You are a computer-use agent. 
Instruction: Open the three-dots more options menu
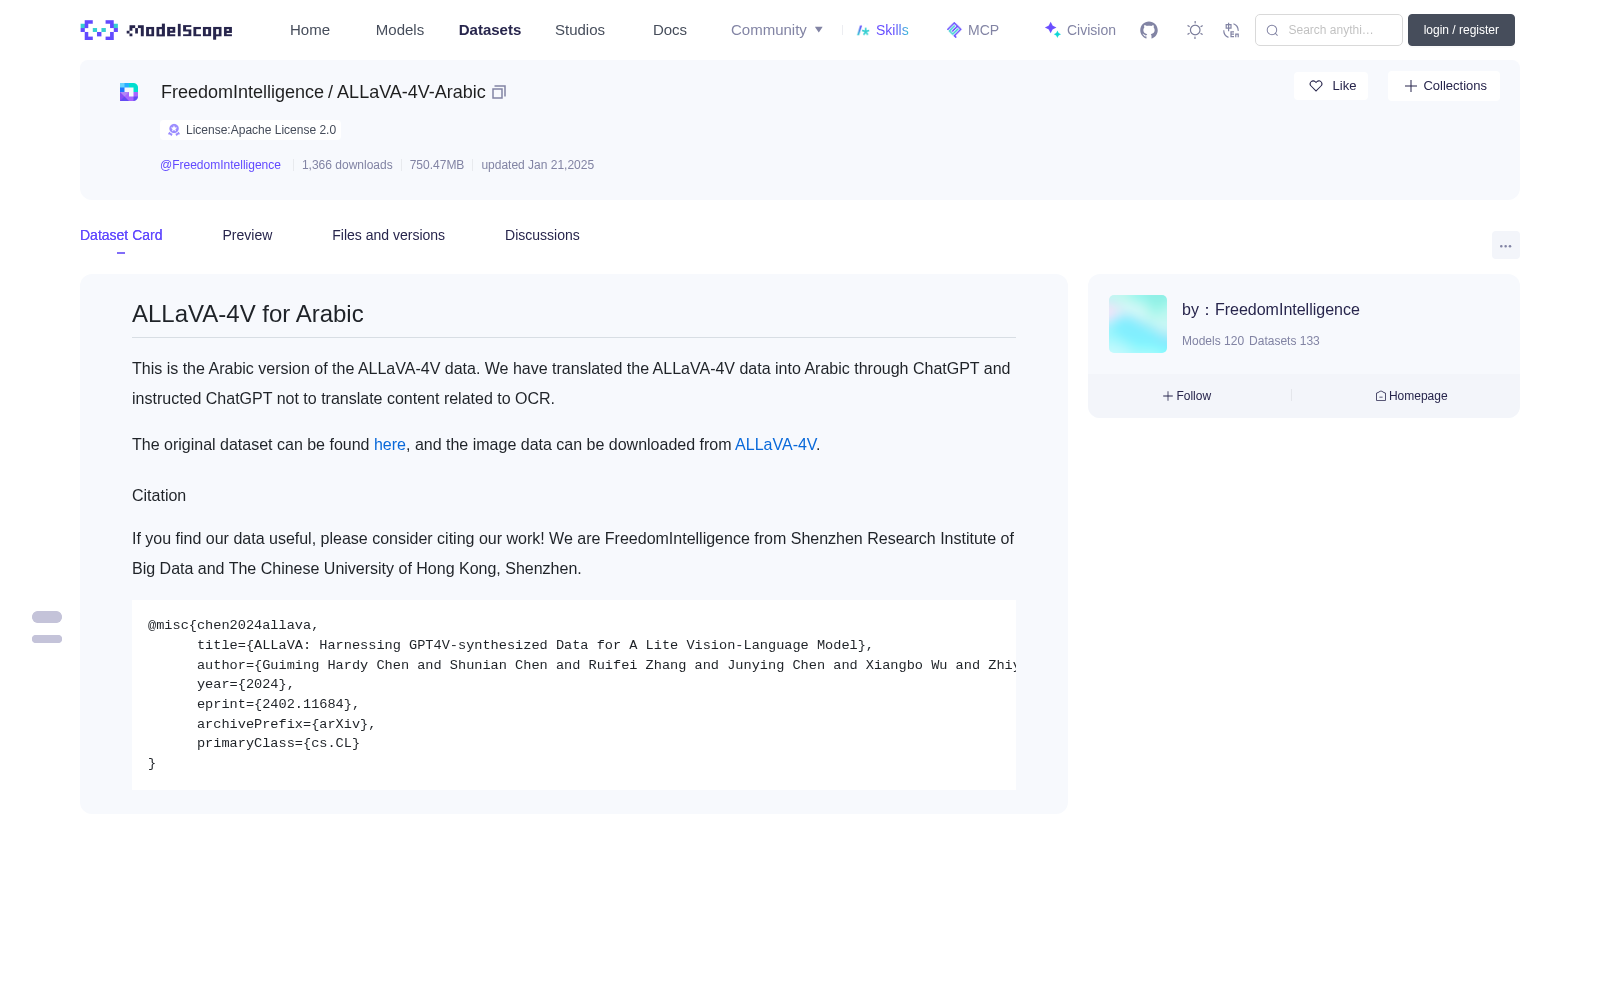click(1505, 245)
